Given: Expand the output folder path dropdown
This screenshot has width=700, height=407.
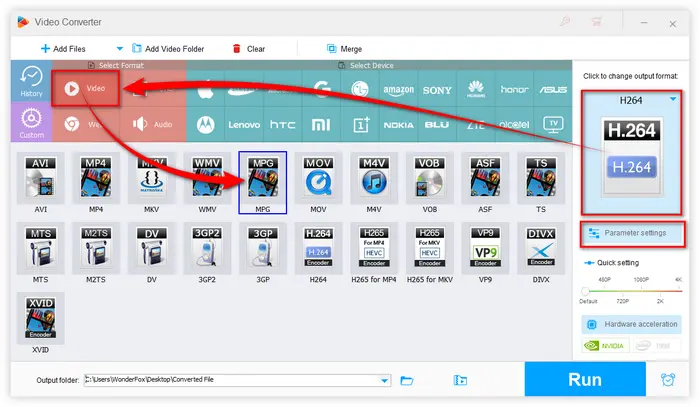Looking at the screenshot, I should pos(385,380).
